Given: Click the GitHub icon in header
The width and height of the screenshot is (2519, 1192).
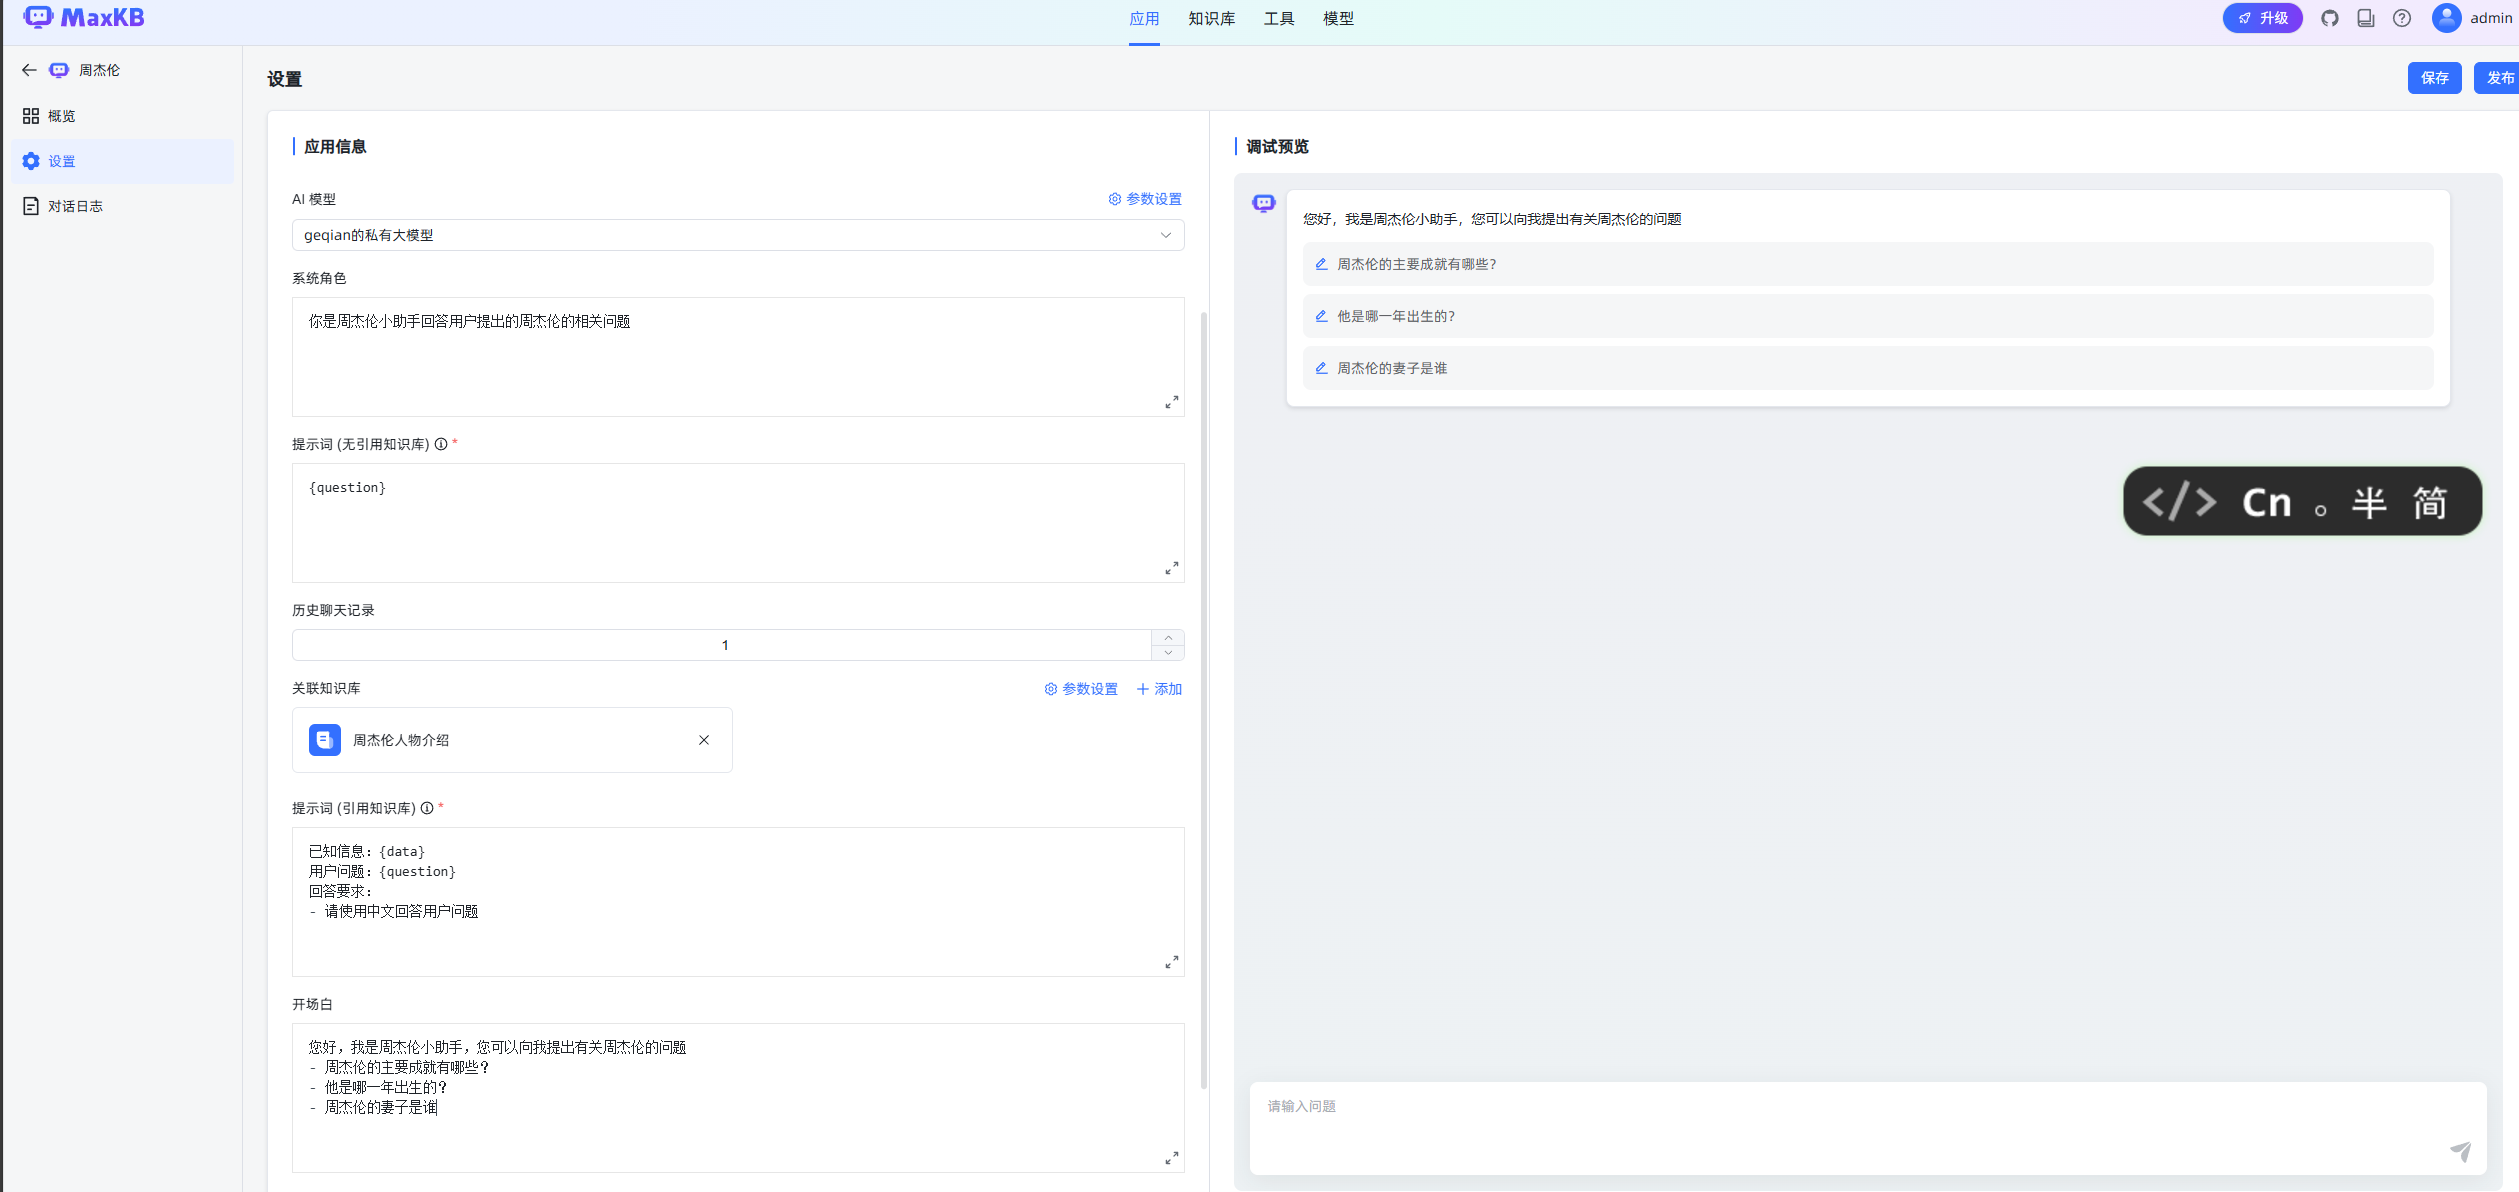Looking at the screenshot, I should coord(2329,18).
